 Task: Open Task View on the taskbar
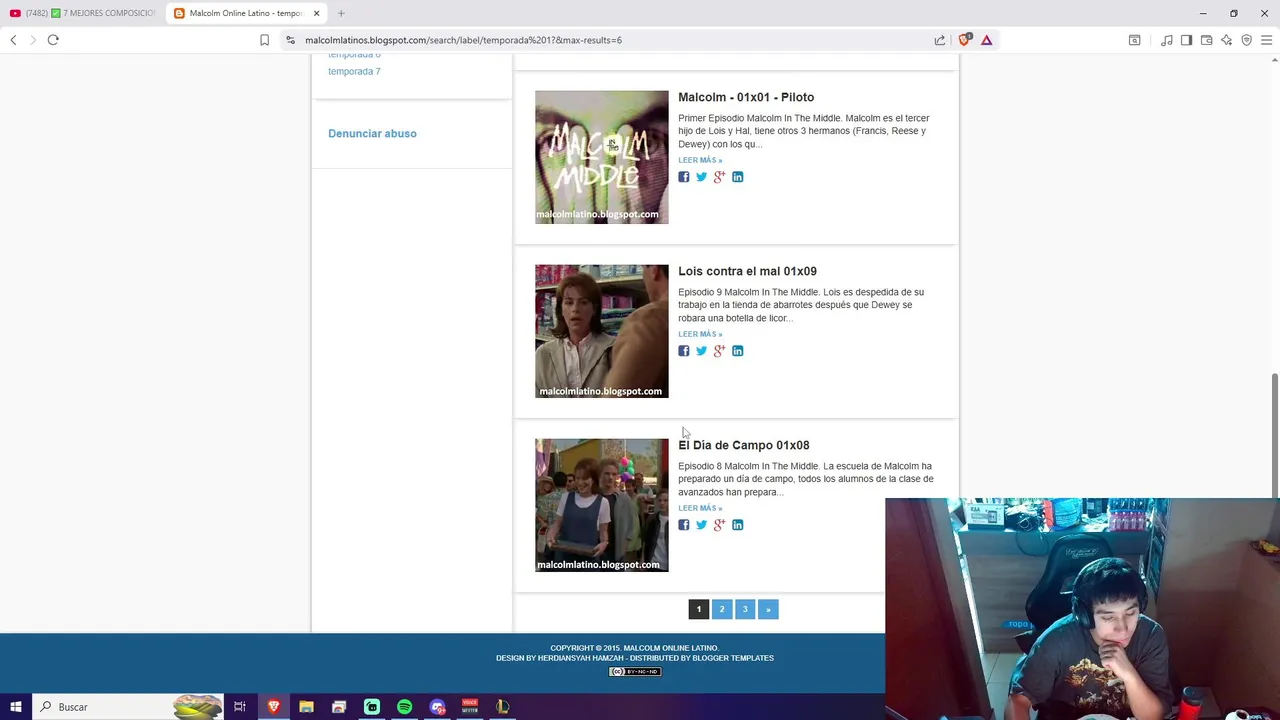(x=240, y=707)
